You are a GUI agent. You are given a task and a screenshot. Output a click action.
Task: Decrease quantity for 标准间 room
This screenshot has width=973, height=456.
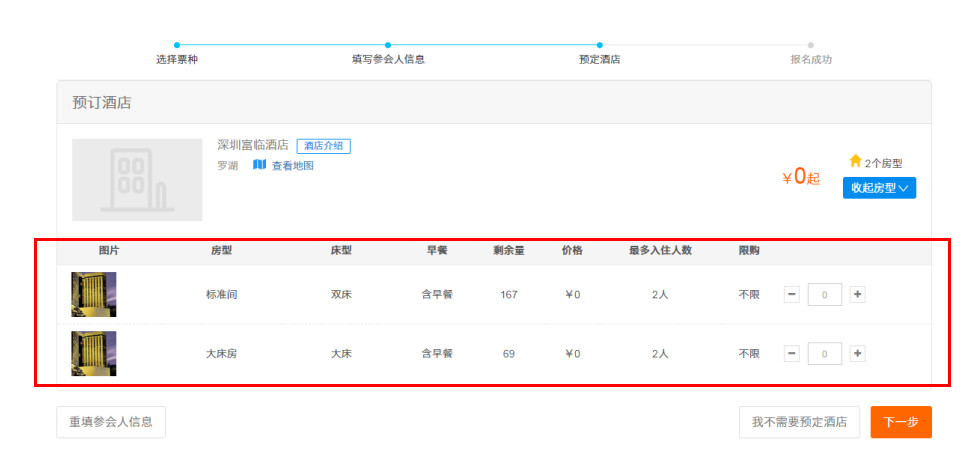[792, 294]
